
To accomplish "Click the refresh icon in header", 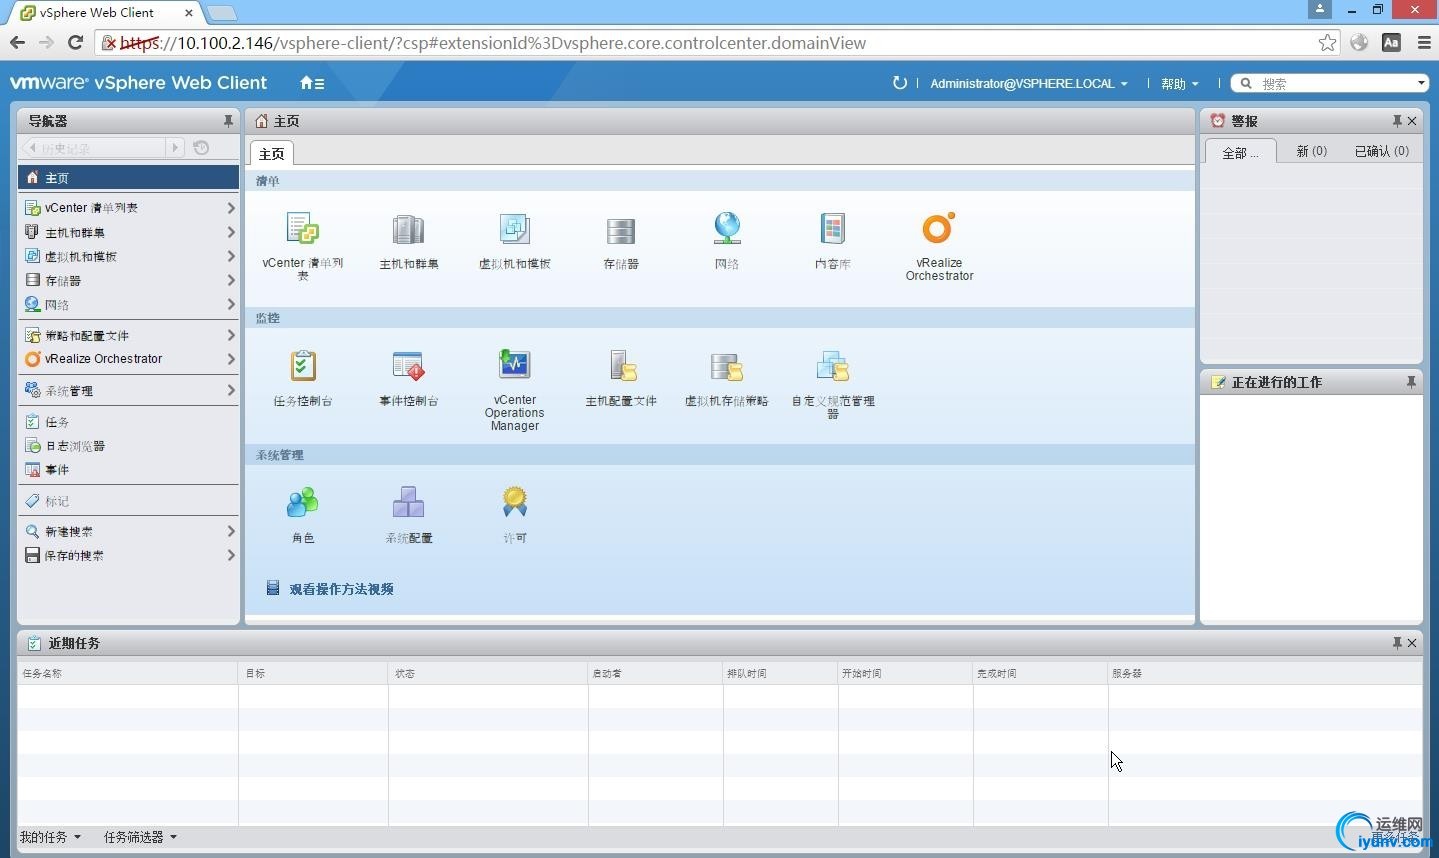I will [899, 83].
